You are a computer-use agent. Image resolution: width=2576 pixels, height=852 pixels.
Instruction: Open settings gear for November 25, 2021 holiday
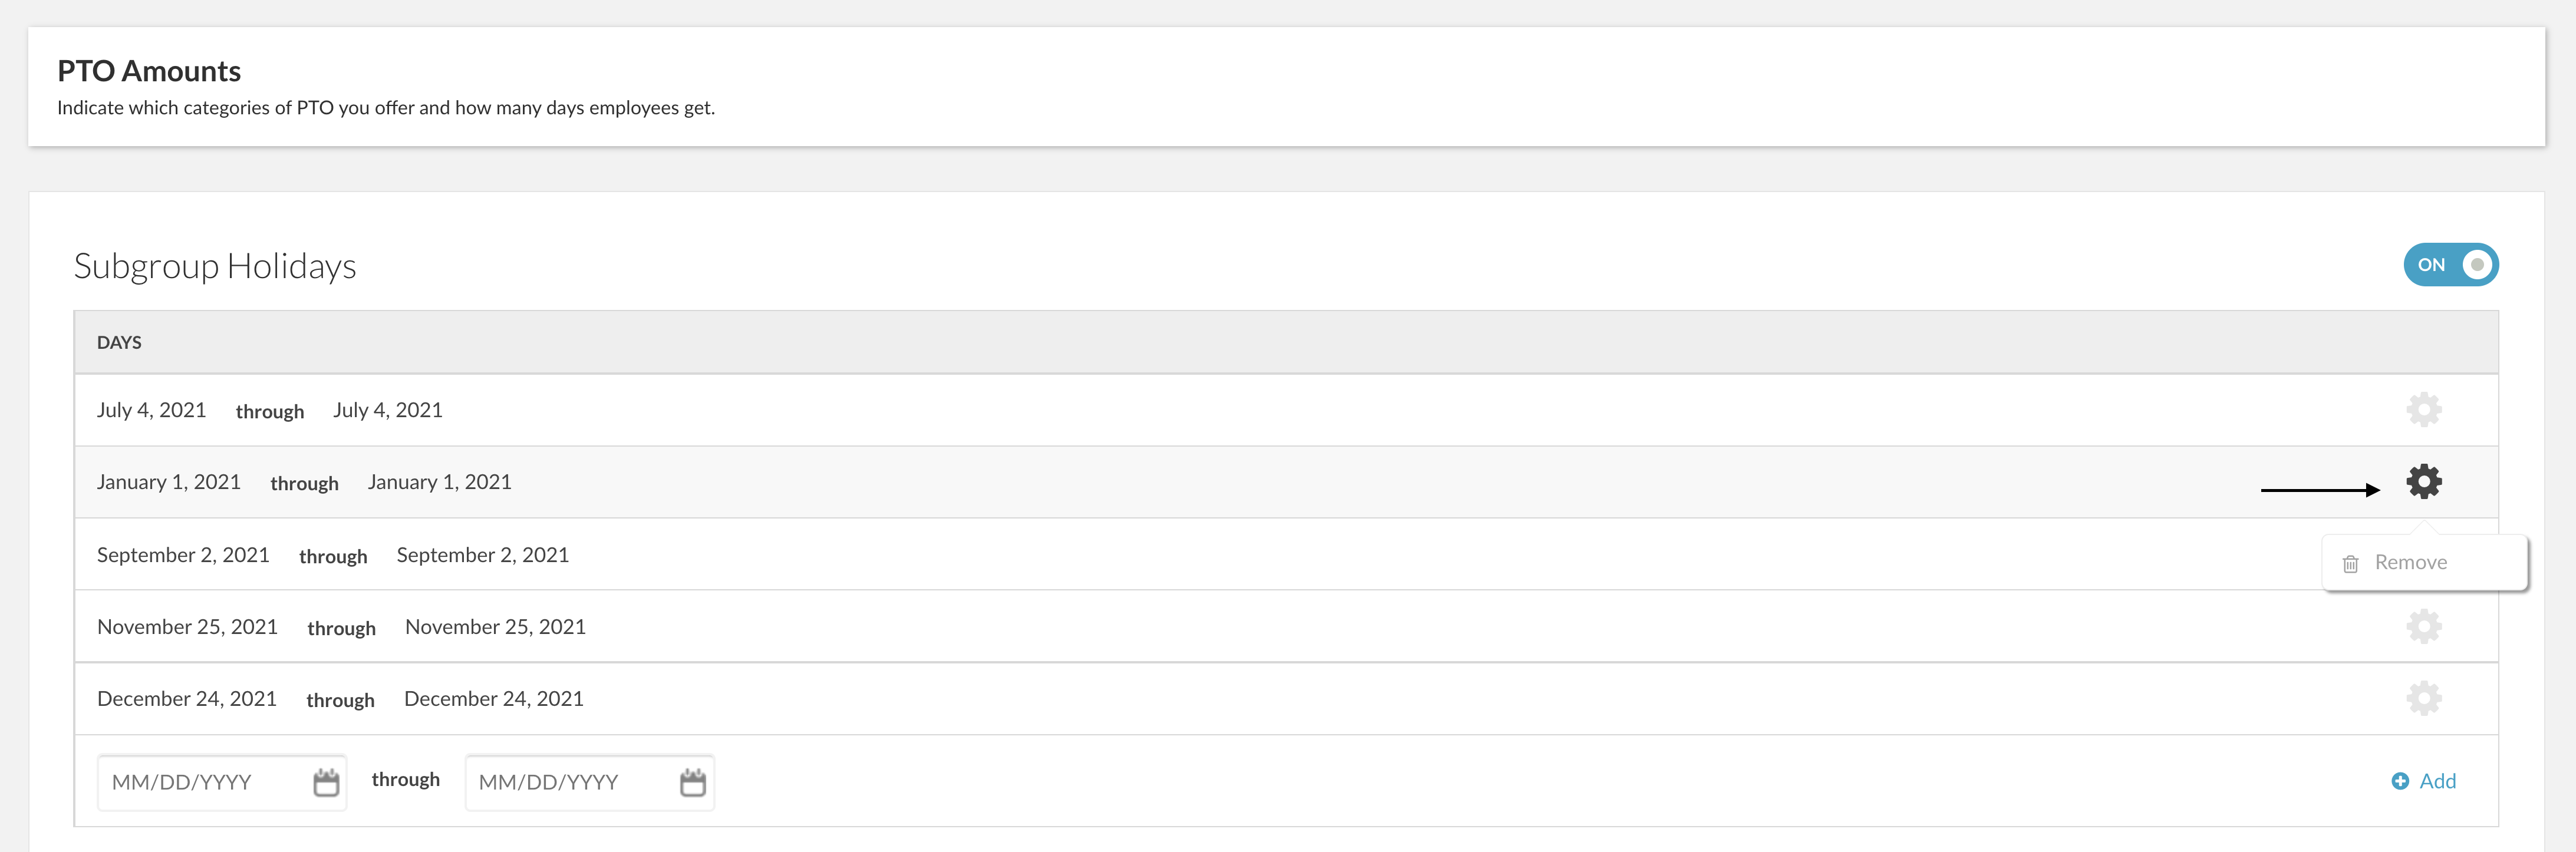coord(2423,627)
